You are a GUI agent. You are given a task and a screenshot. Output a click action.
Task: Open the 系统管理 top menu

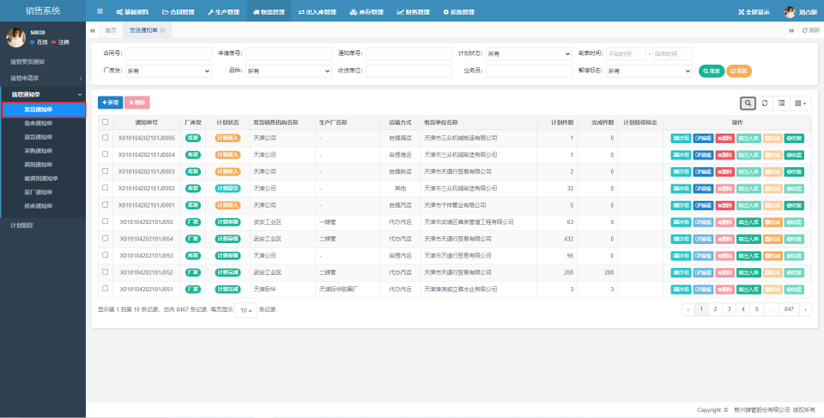(x=459, y=12)
